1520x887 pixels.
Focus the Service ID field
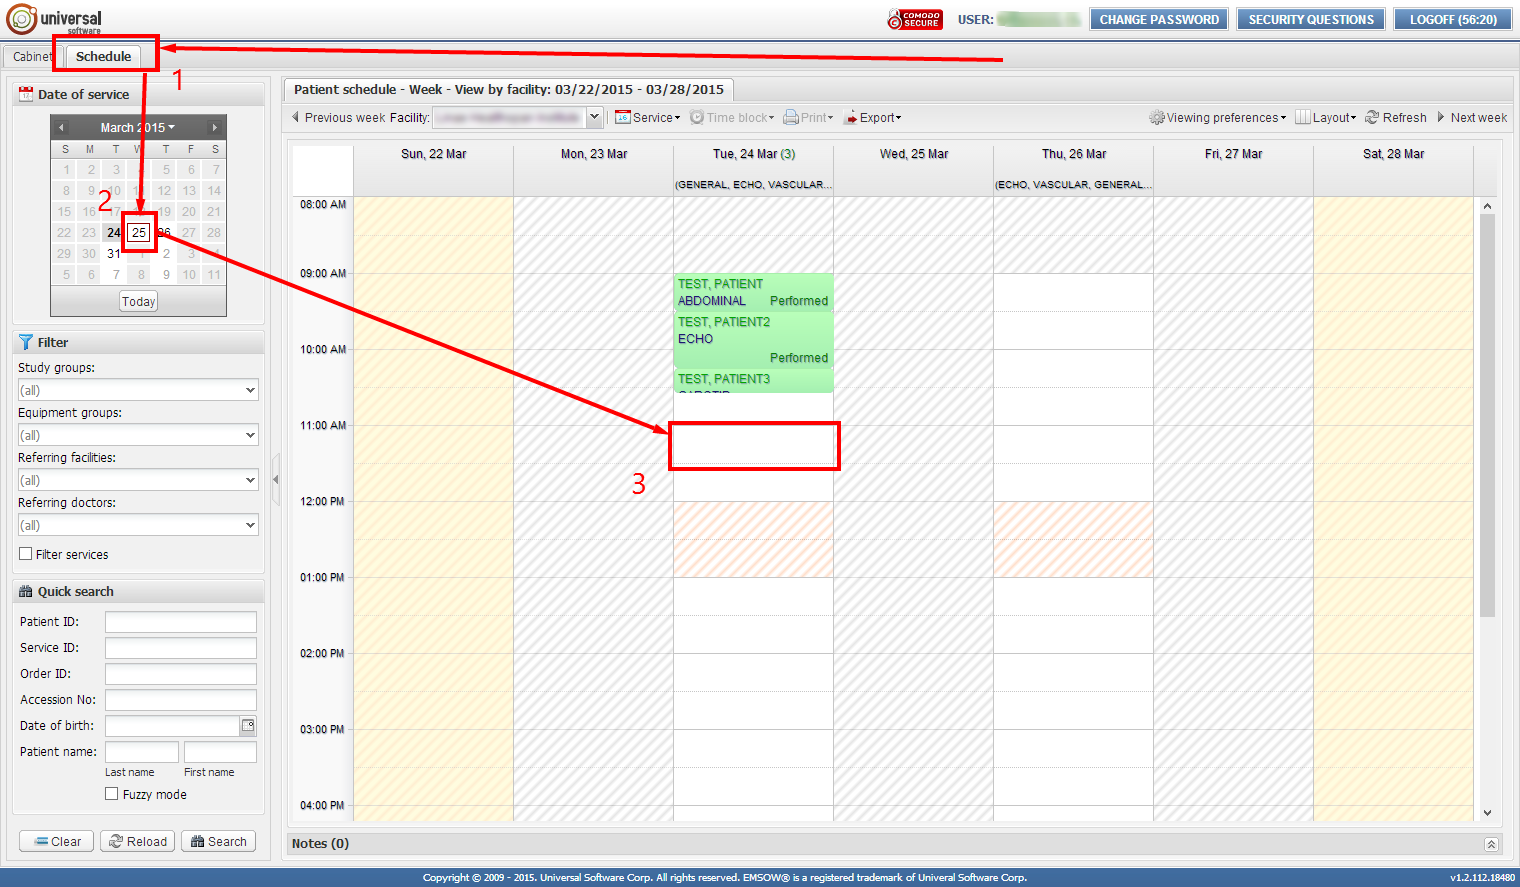[x=181, y=648]
